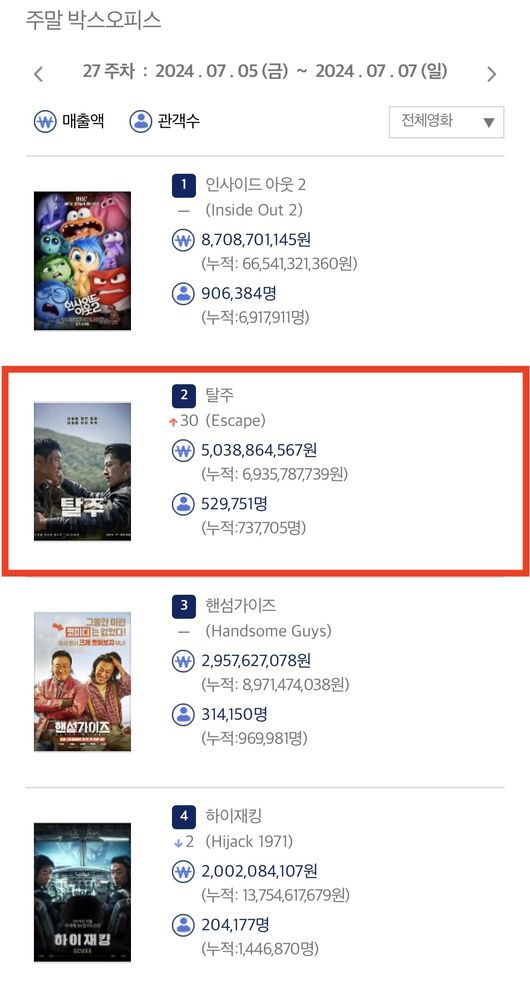
Task: Click audience icon beside 906,384명
Action: pyautogui.click(x=183, y=293)
